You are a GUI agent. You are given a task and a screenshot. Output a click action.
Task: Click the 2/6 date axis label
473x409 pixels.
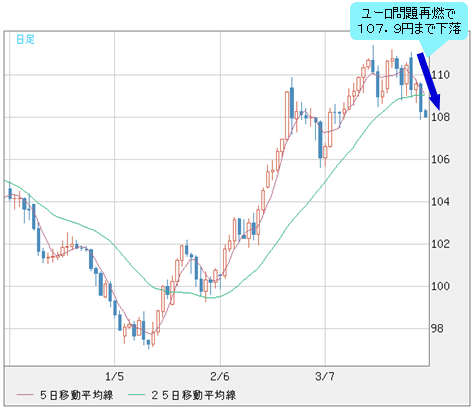click(x=220, y=377)
